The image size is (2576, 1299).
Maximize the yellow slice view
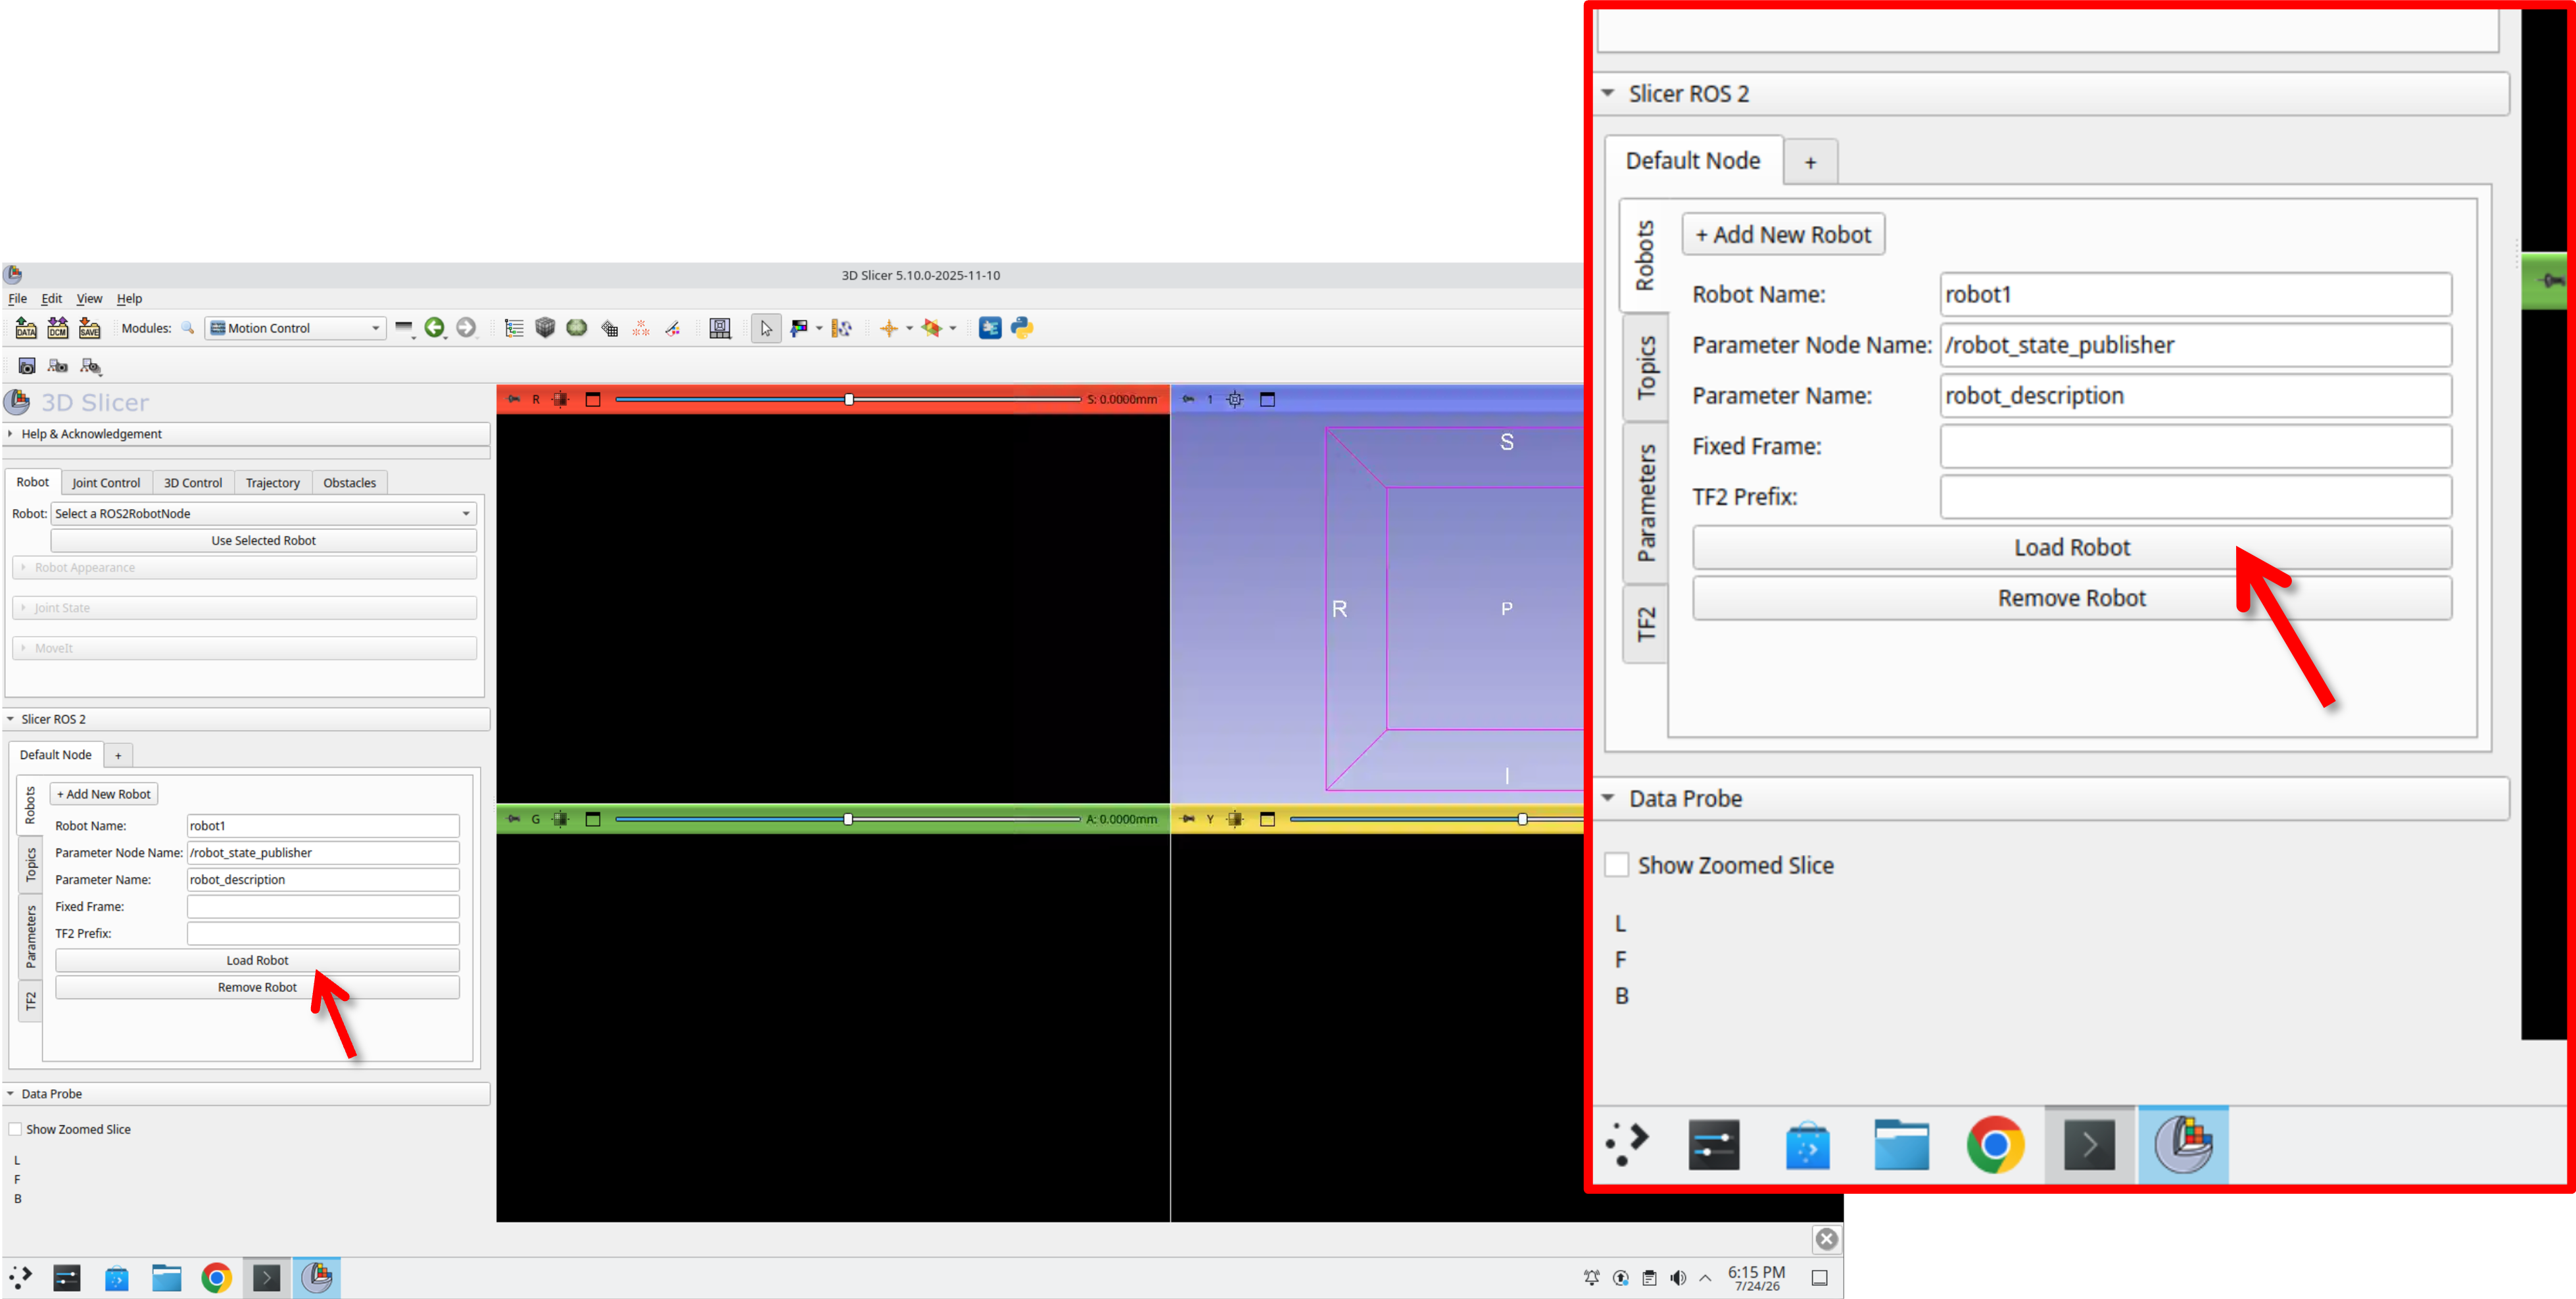(1267, 819)
